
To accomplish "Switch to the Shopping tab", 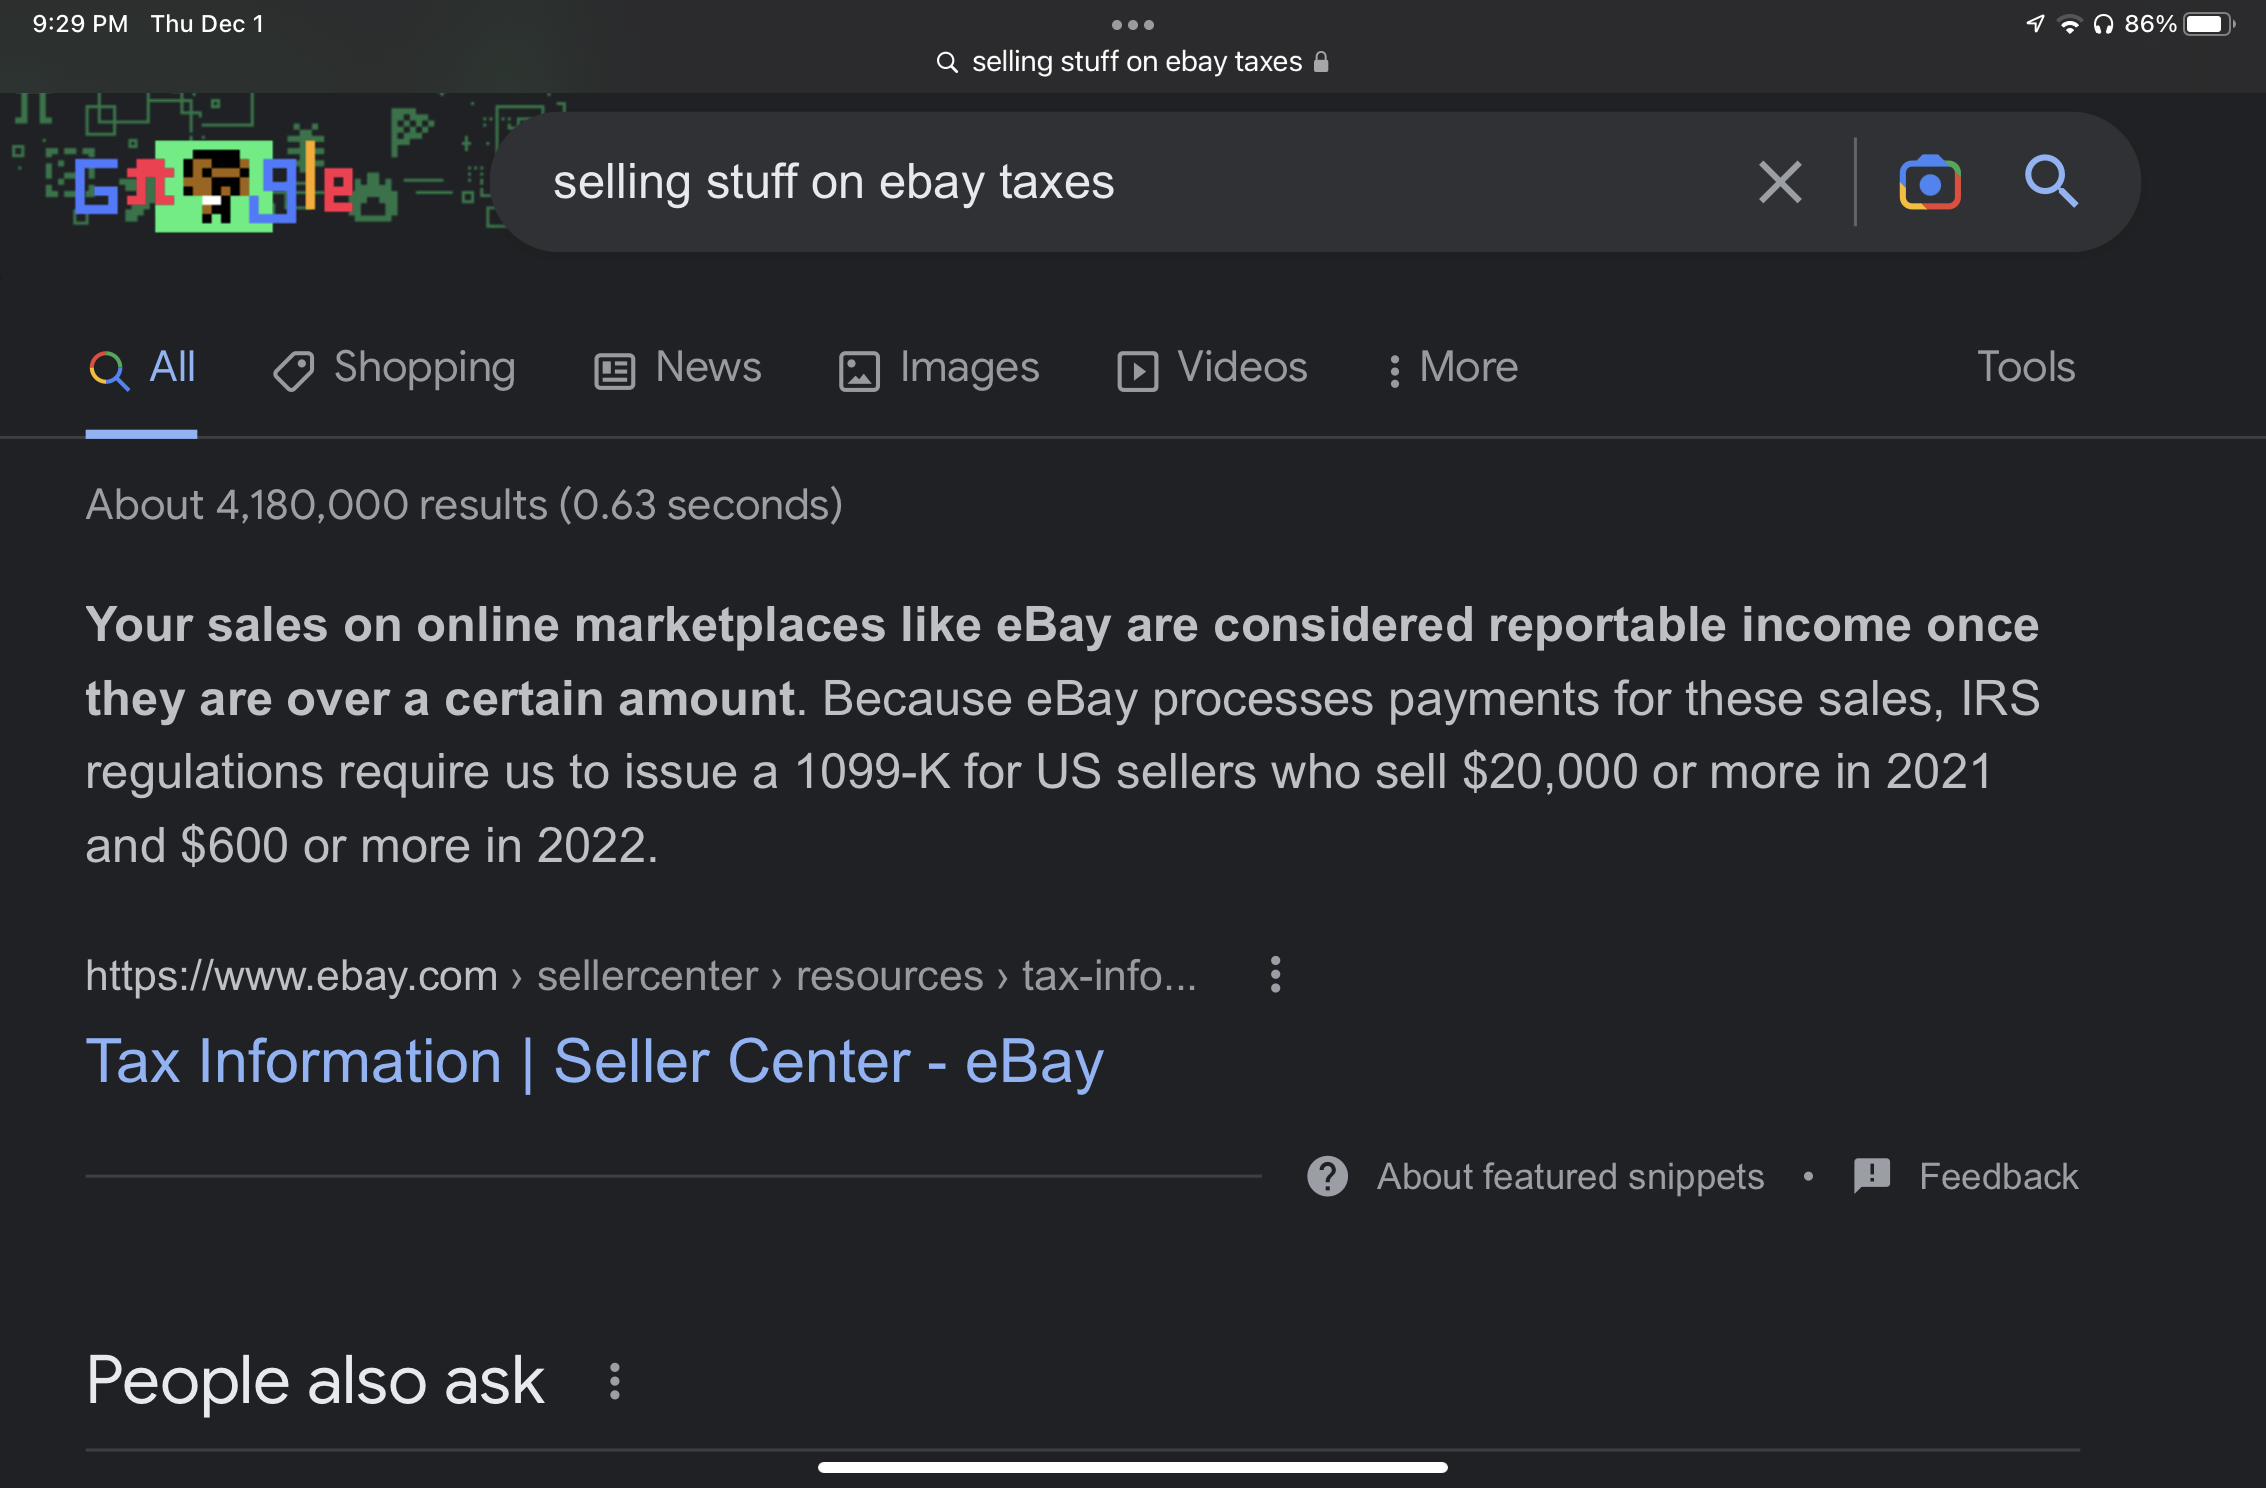I will click(x=395, y=368).
